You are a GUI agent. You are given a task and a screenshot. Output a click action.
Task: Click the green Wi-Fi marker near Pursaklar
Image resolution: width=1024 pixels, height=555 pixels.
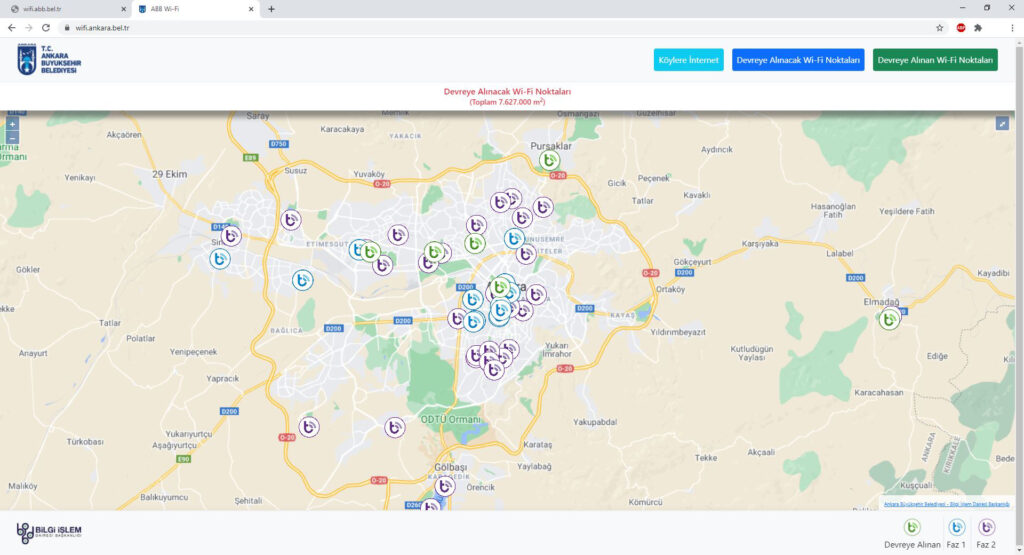click(x=549, y=160)
